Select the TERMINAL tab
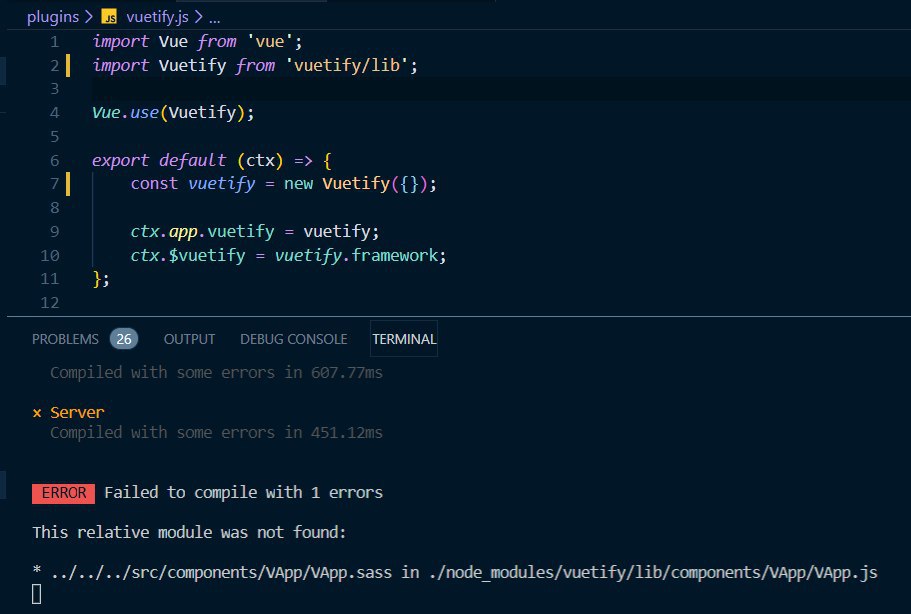This screenshot has width=911, height=614. point(404,339)
